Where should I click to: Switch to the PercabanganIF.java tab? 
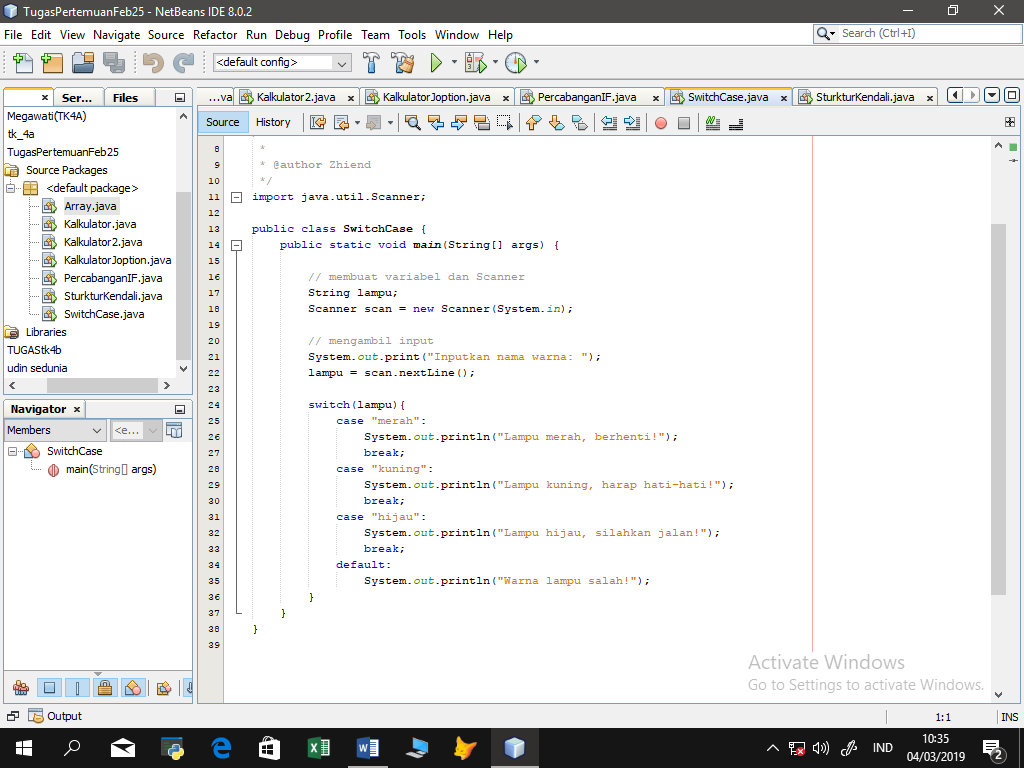point(586,97)
